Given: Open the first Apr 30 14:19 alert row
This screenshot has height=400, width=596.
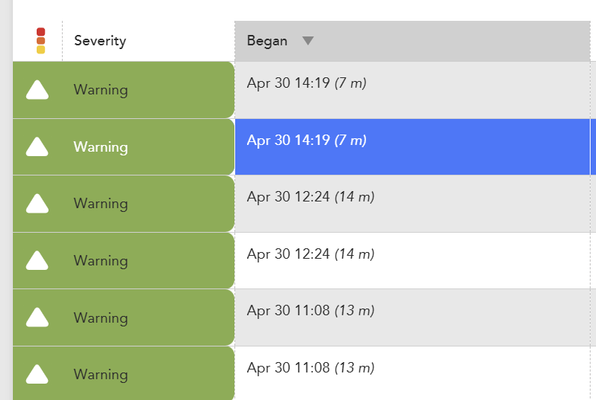Looking at the screenshot, I should click(x=412, y=90).
